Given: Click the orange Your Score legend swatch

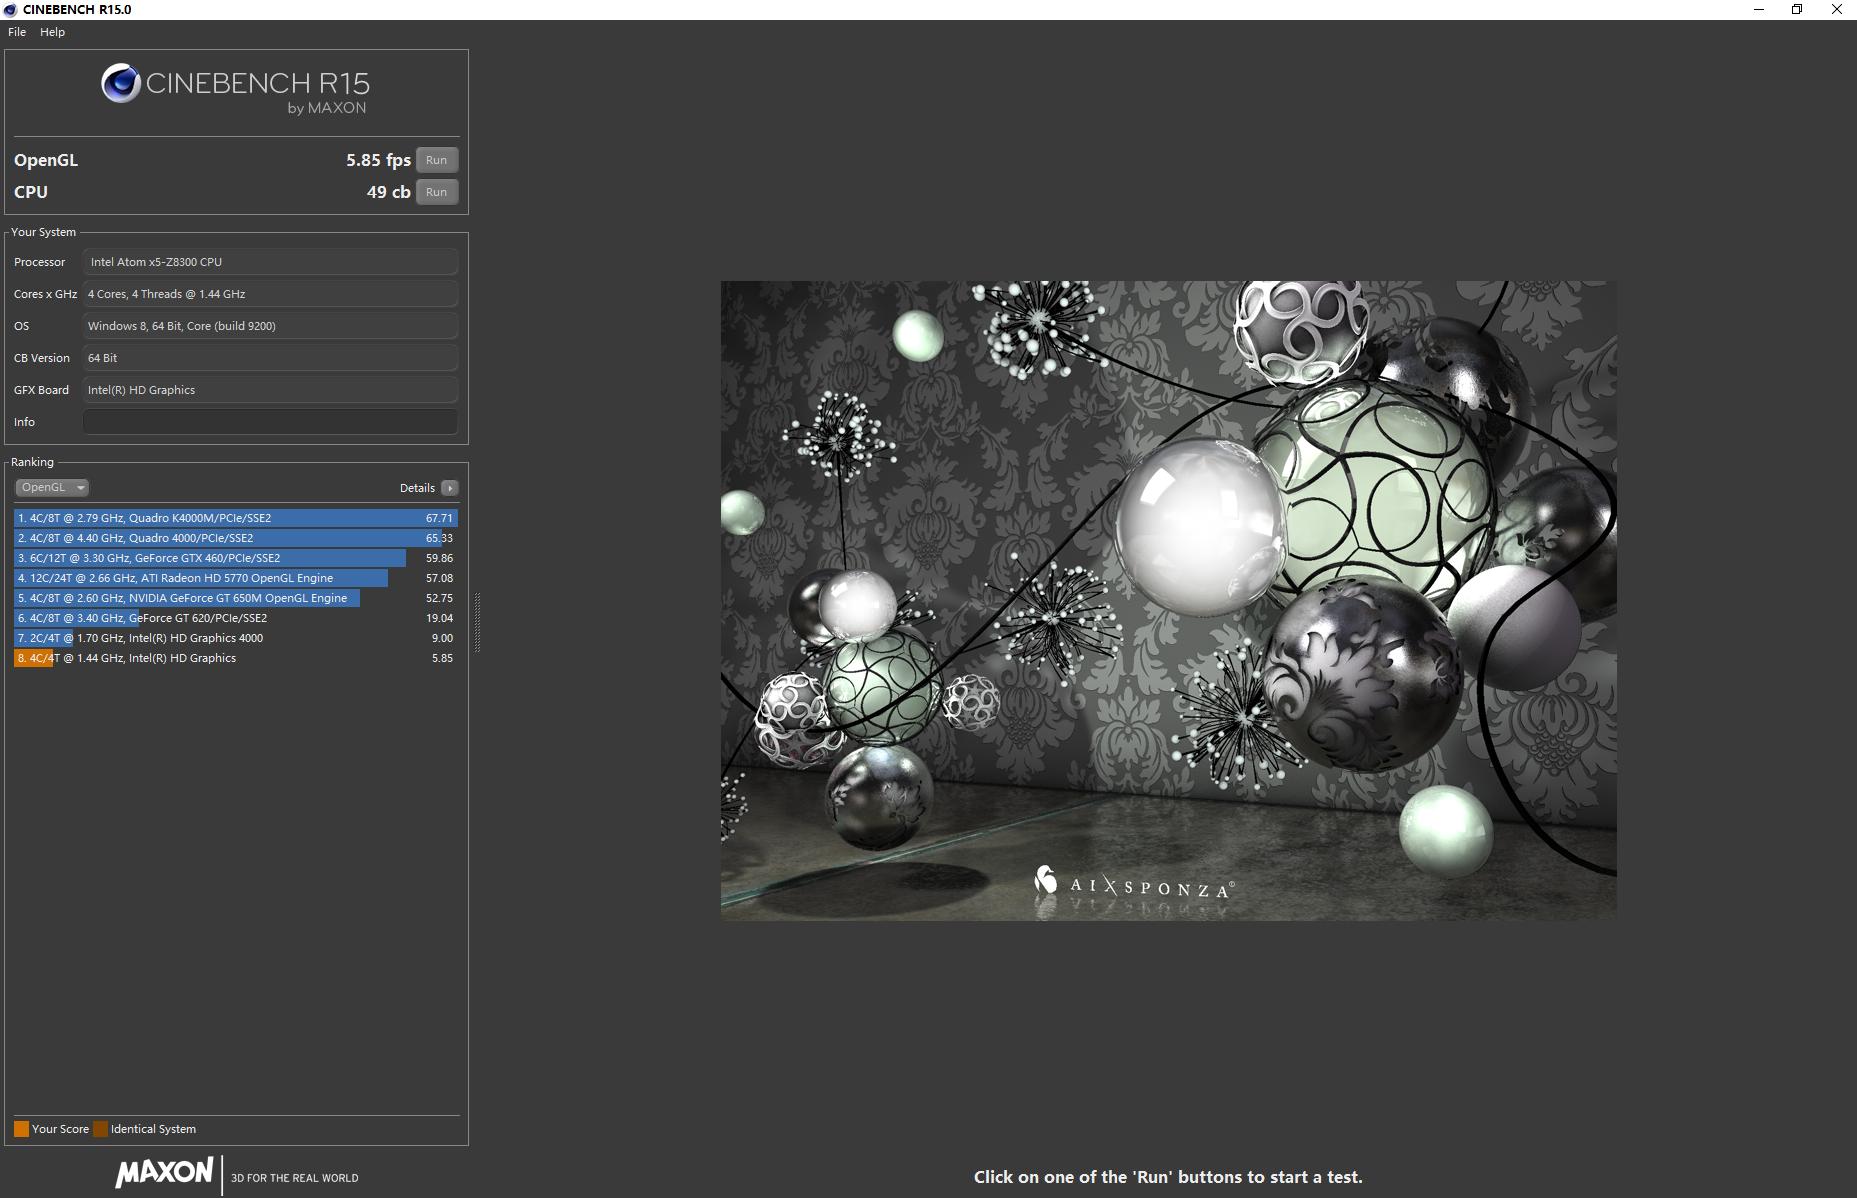Looking at the screenshot, I should pos(21,1129).
